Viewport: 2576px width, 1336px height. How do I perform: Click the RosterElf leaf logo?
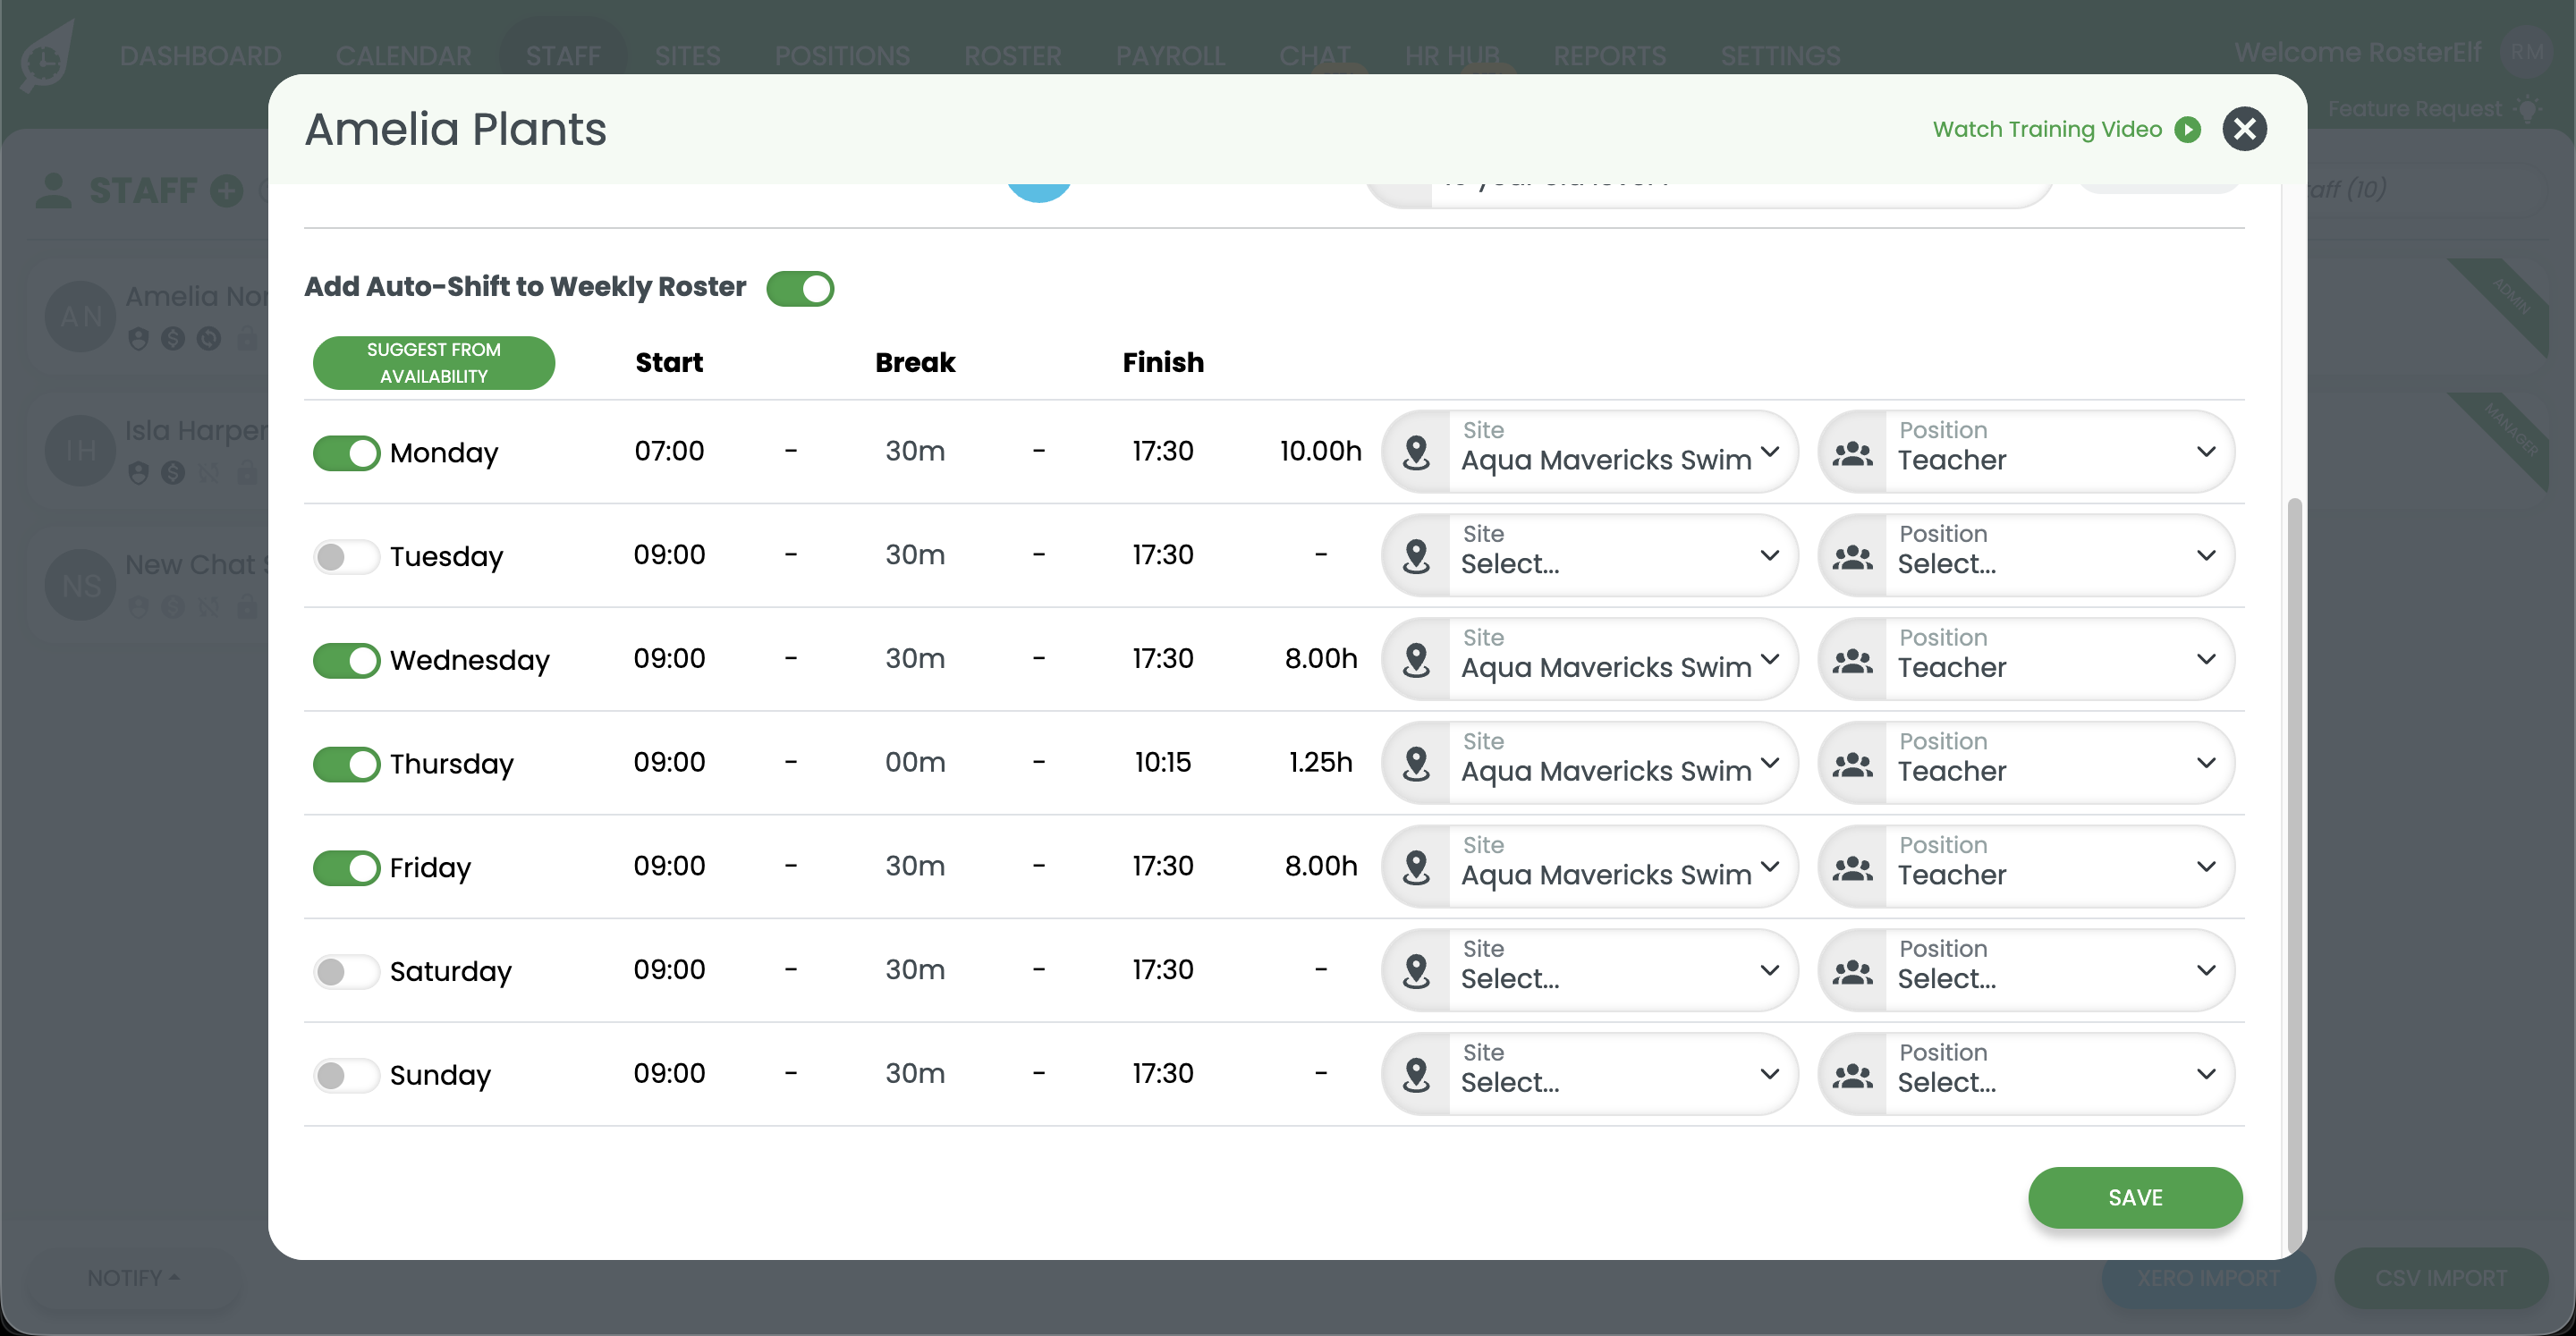(46, 55)
